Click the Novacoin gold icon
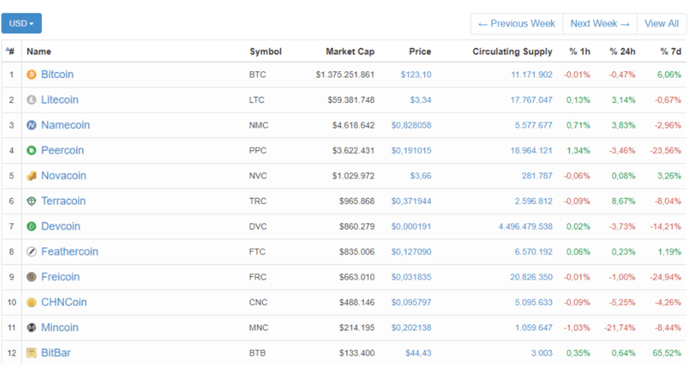 tap(31, 176)
